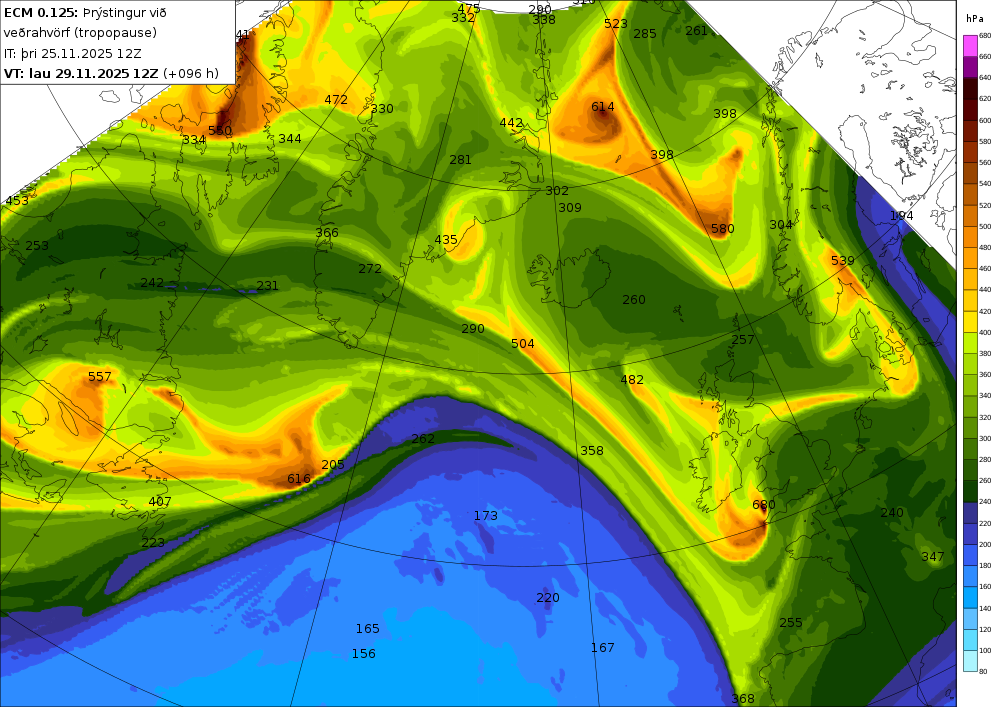
Task: Click the map value '223'
Action: pyautogui.click(x=153, y=543)
